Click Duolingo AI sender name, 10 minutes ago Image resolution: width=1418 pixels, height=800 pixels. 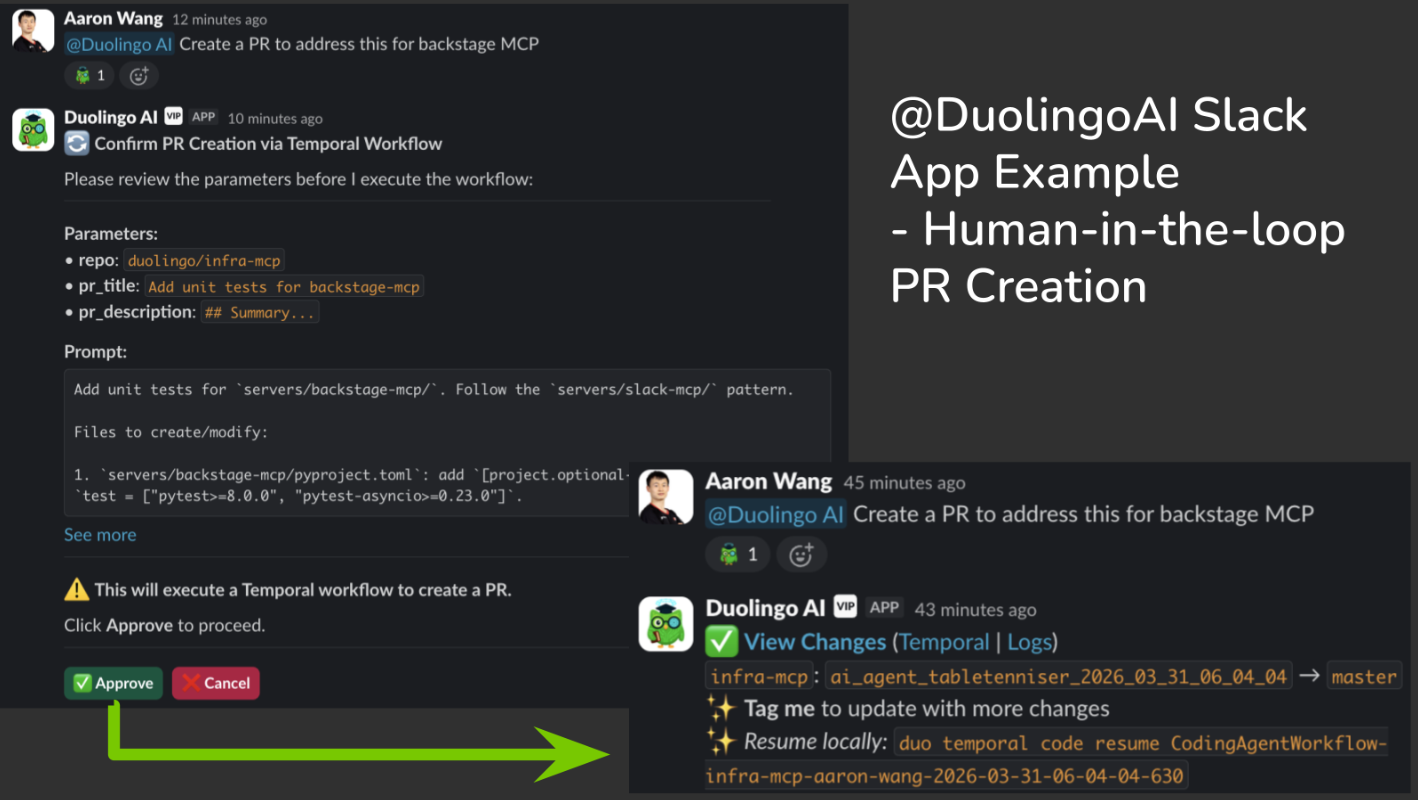tap(111, 117)
